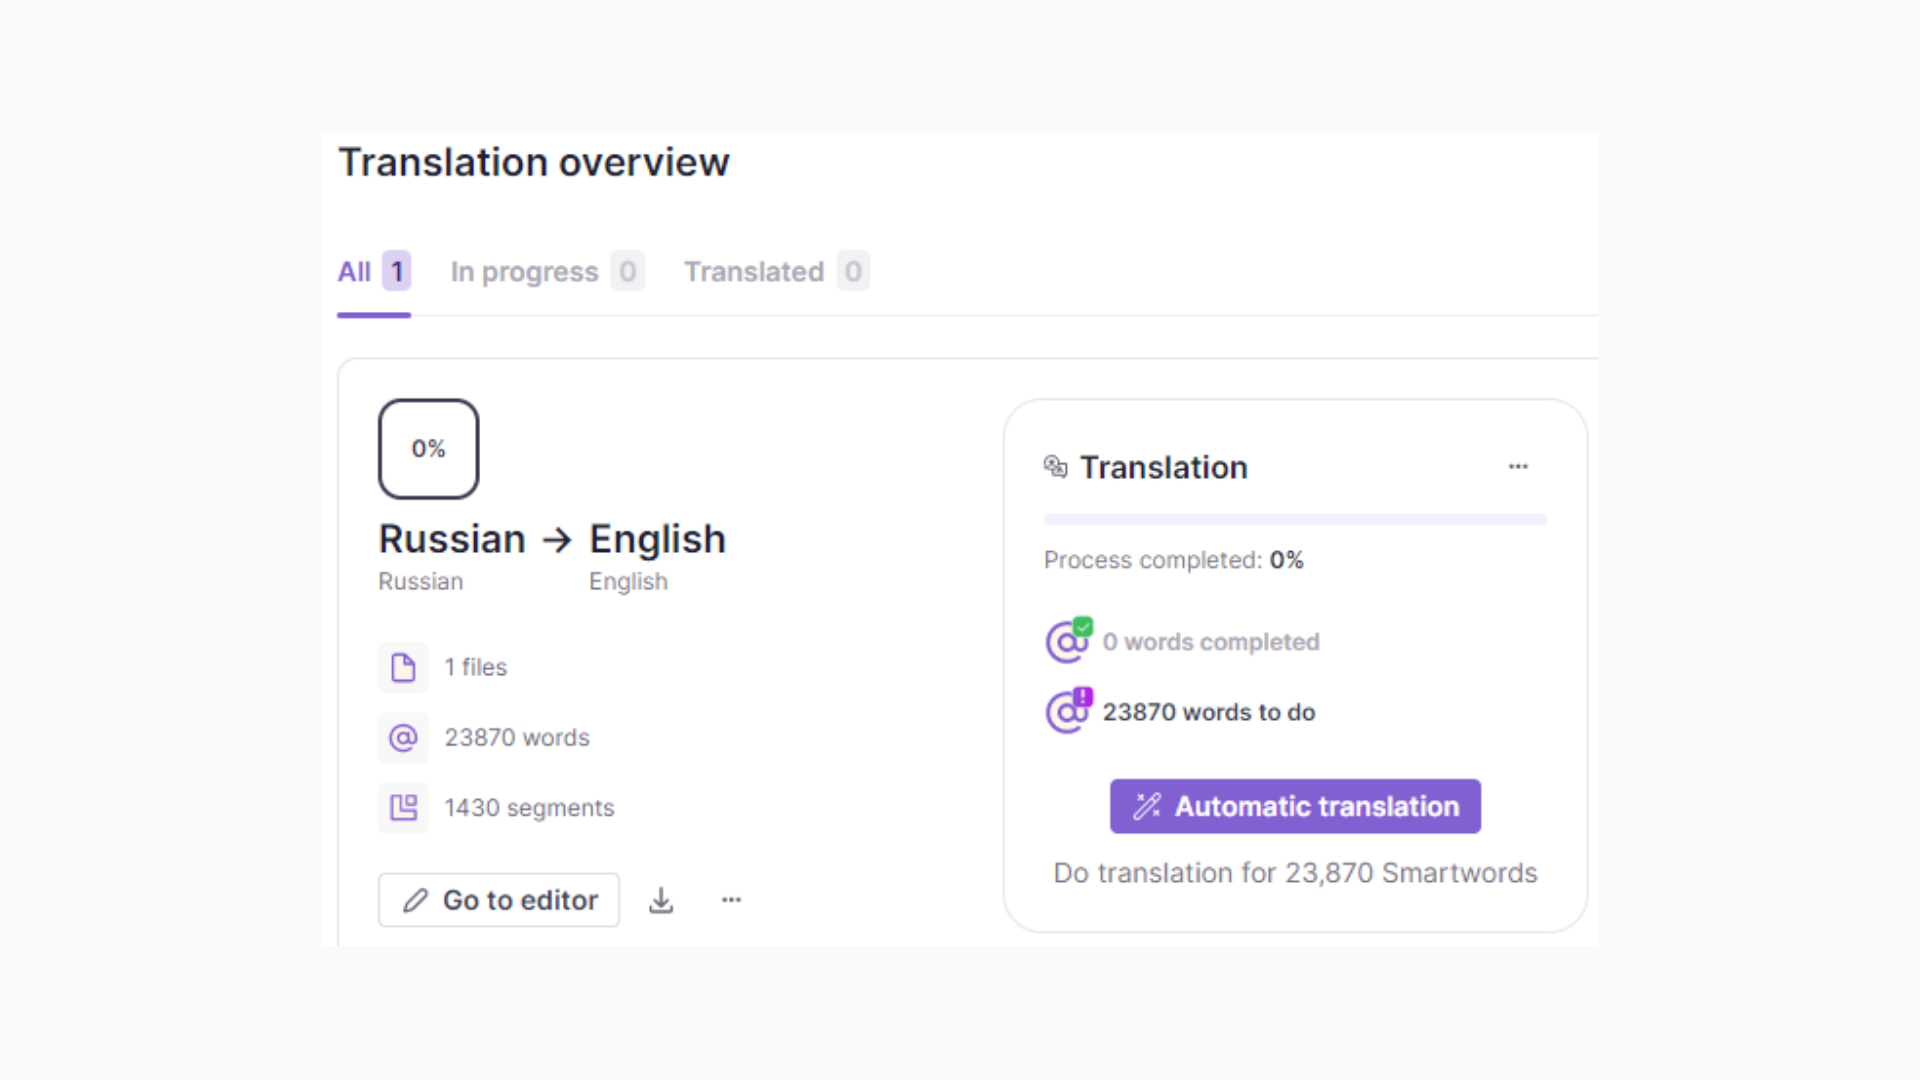The height and width of the screenshot is (1080, 1920).
Task: Click the translation progress bar
Action: [1295, 520]
